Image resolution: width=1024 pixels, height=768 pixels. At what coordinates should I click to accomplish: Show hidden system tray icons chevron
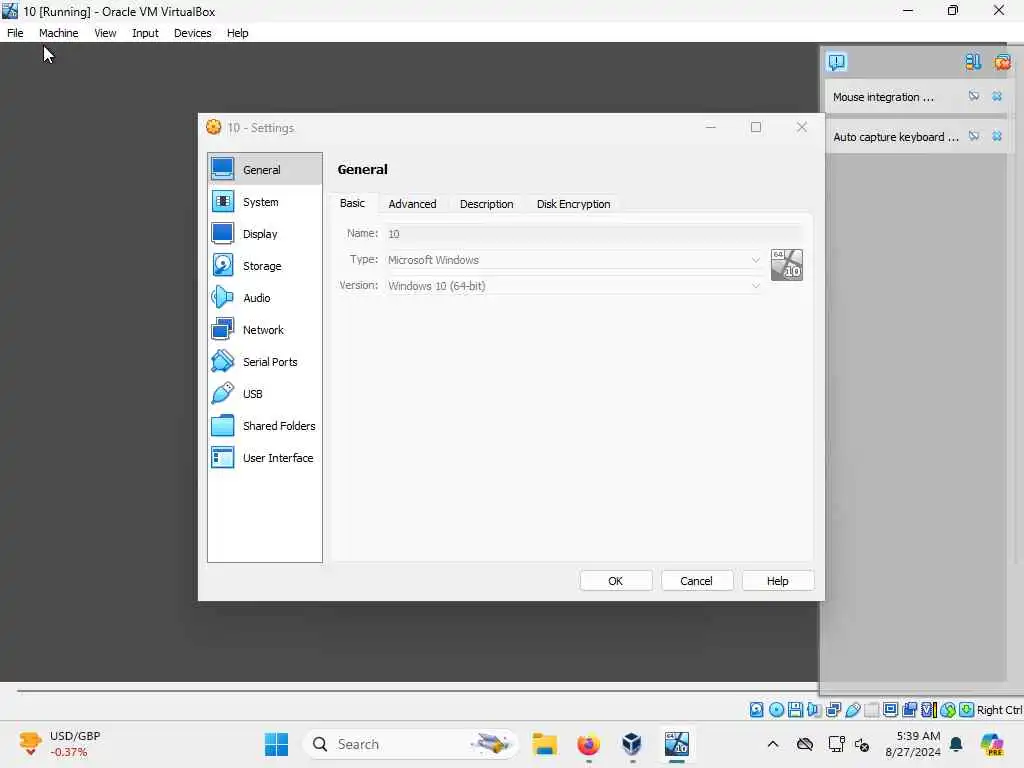click(773, 744)
